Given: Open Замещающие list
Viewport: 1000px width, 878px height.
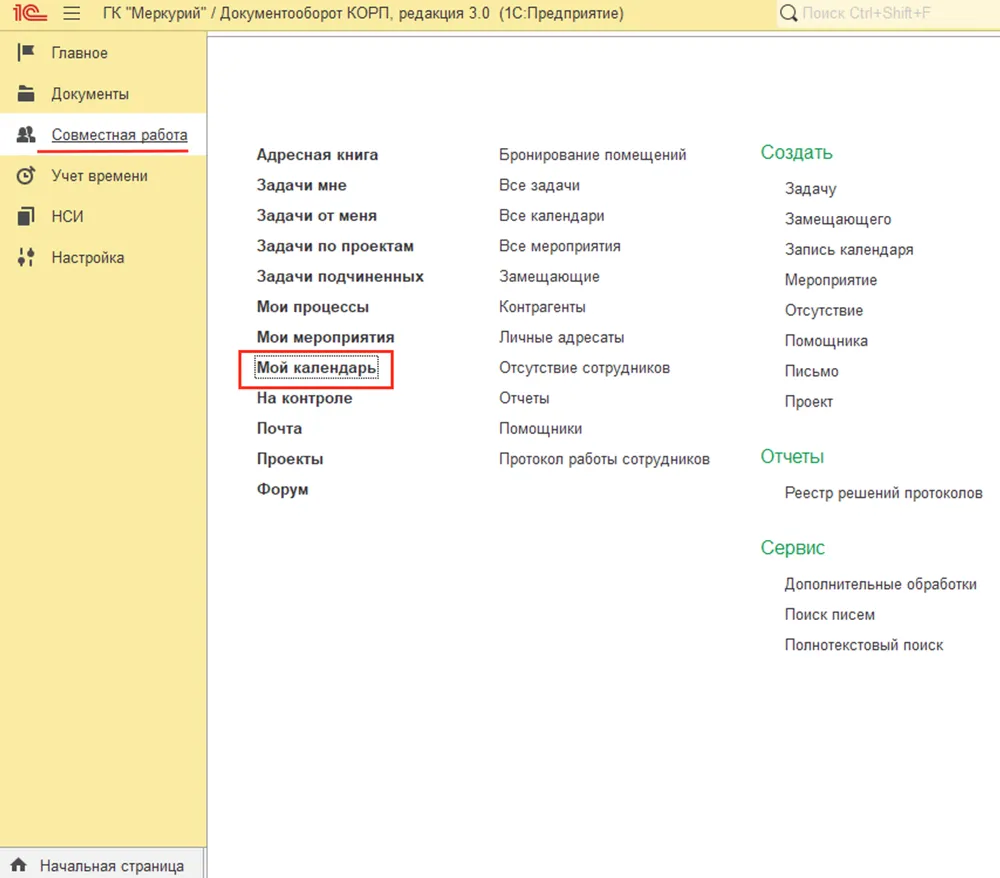Looking at the screenshot, I should pos(549,277).
